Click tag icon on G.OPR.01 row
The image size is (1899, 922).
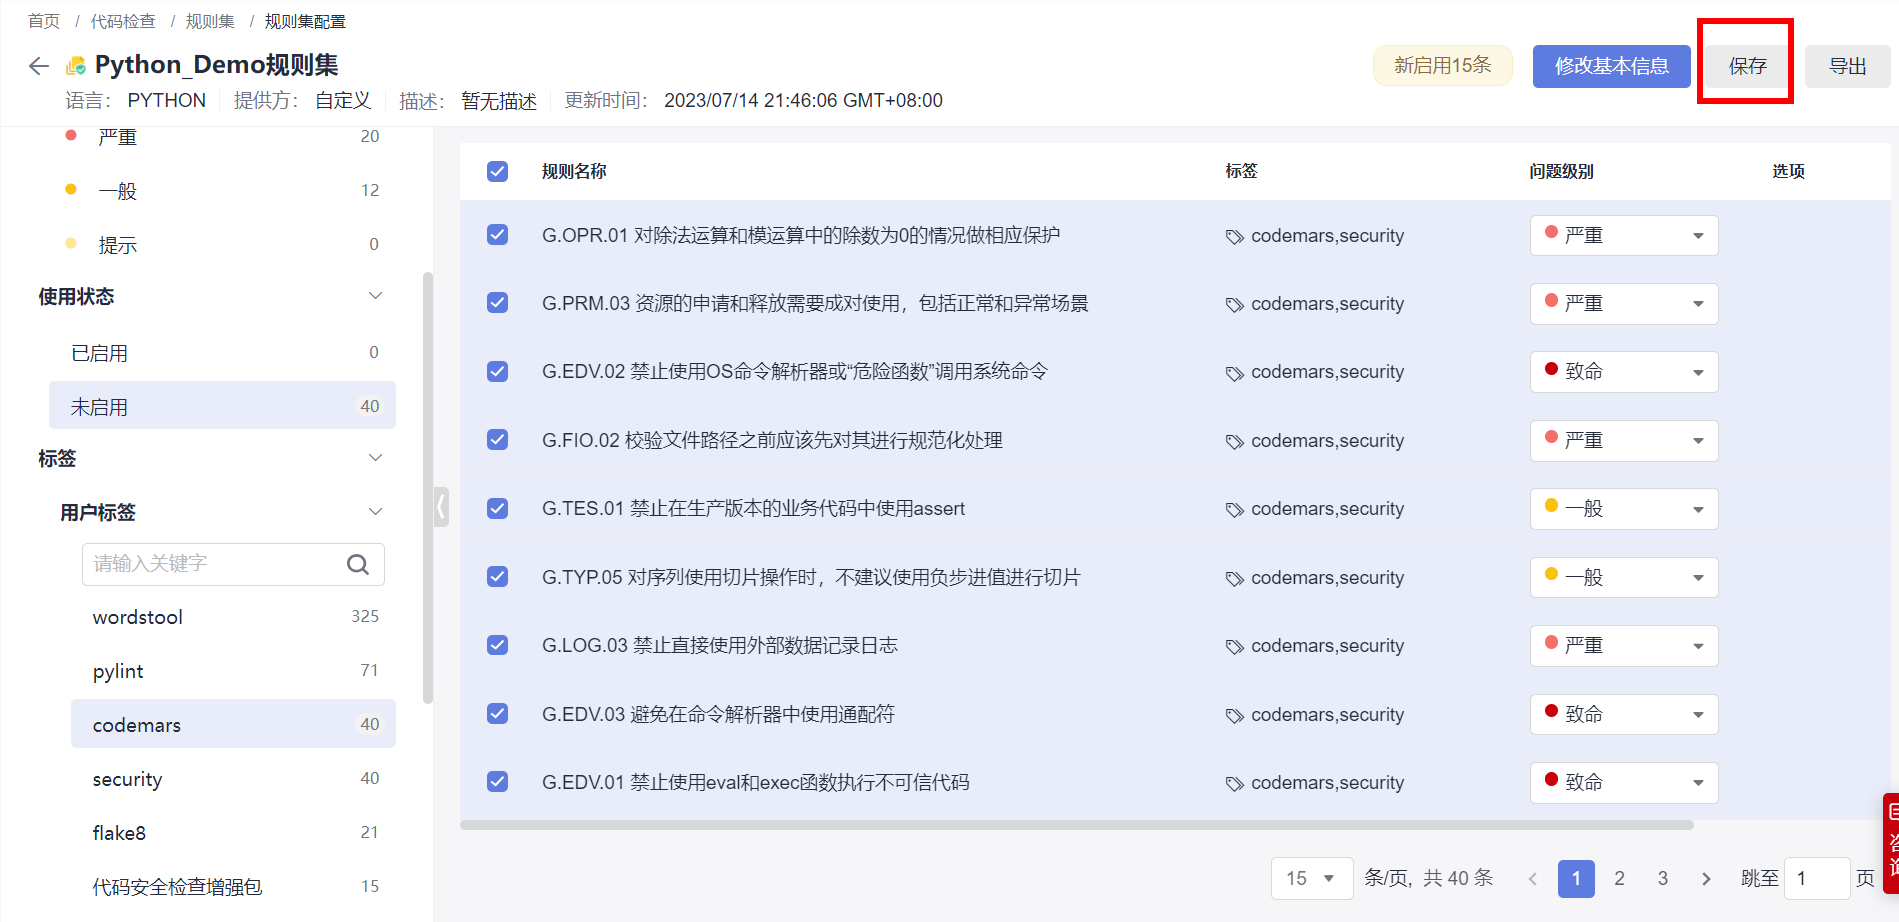[1235, 237]
